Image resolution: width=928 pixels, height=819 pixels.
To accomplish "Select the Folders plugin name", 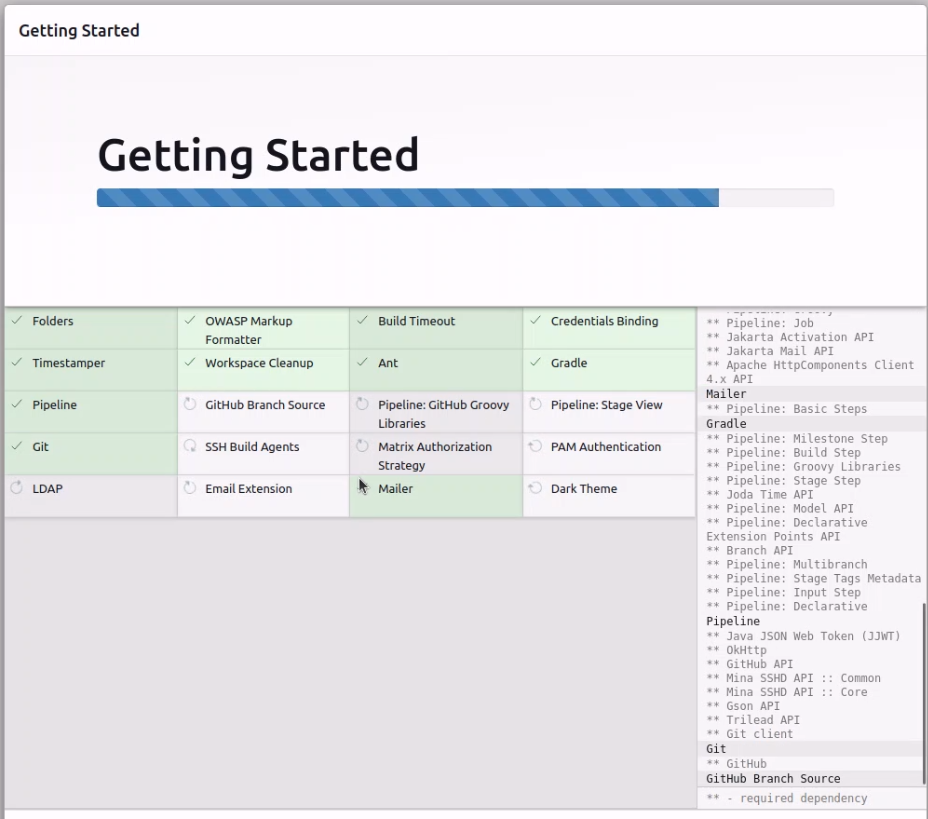I will [x=53, y=321].
